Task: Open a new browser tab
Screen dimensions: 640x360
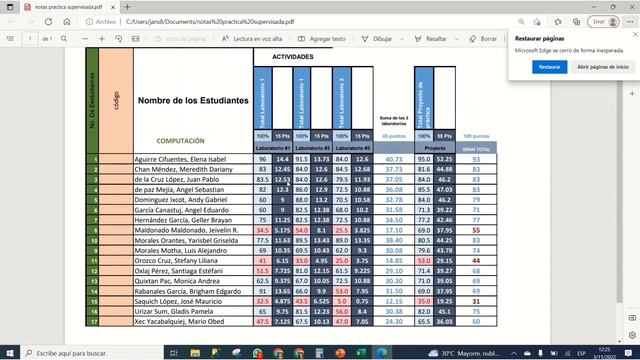Action: tap(127, 7)
